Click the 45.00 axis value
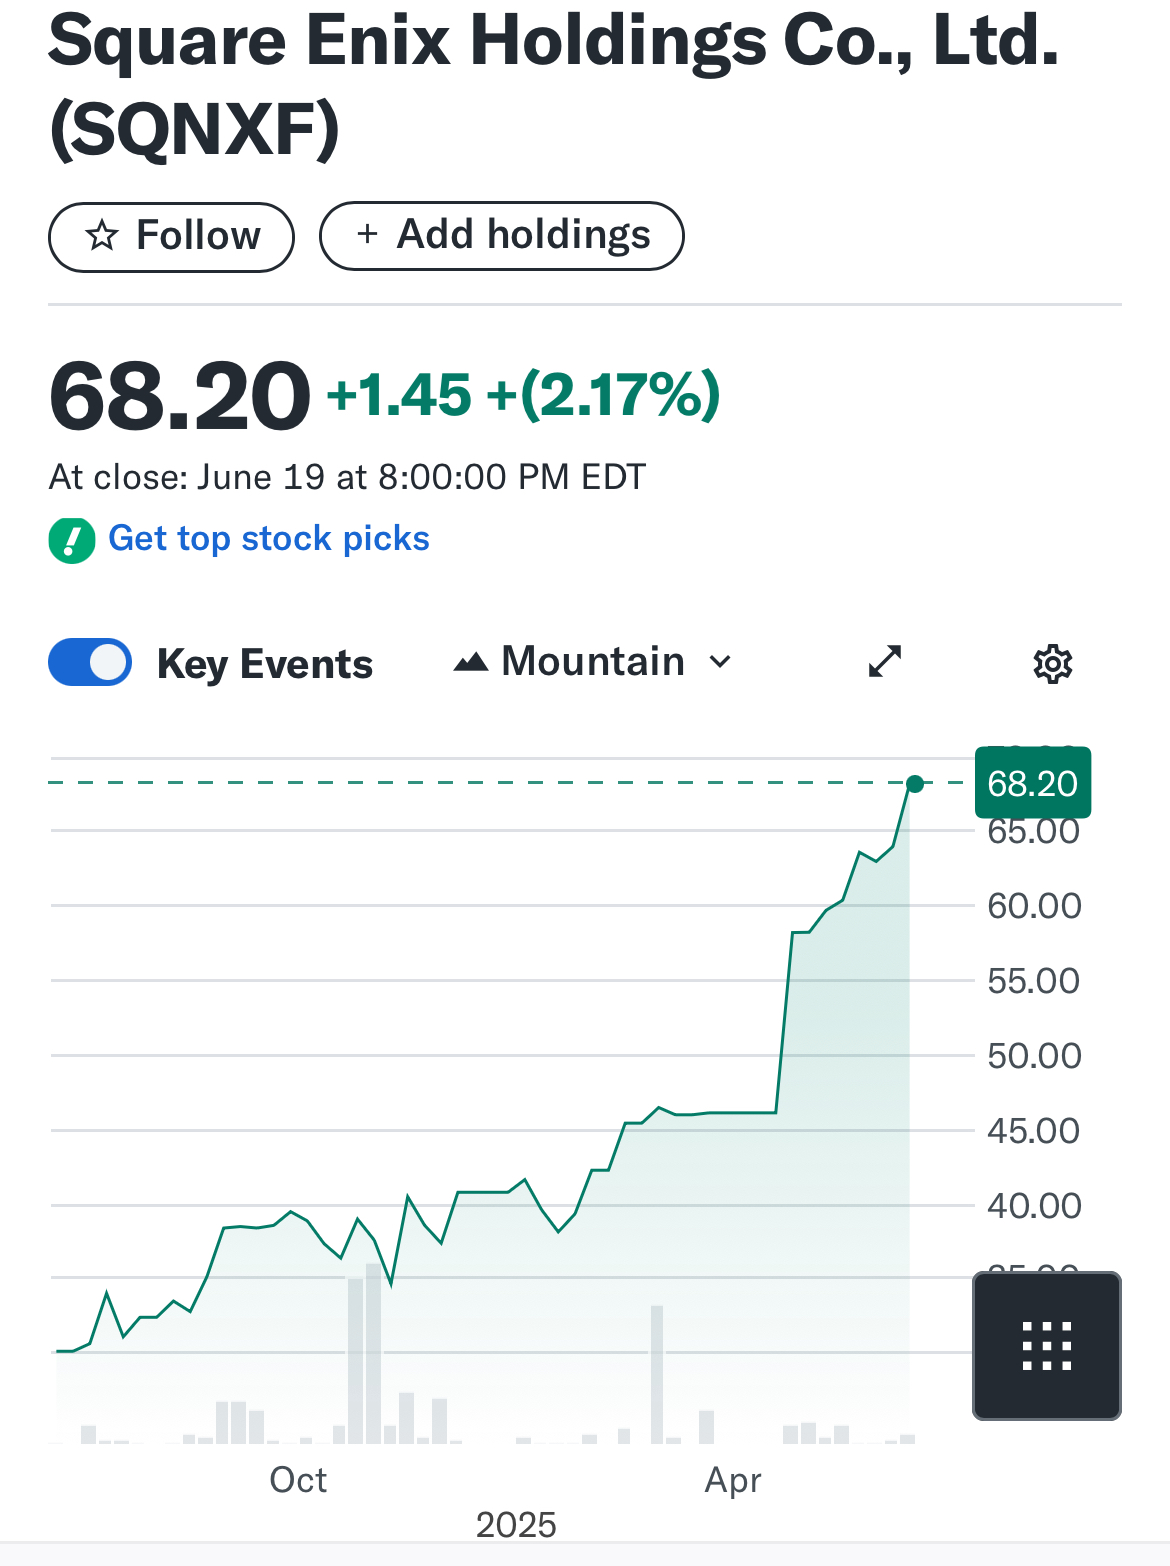The image size is (1170, 1566). coord(1034,1131)
